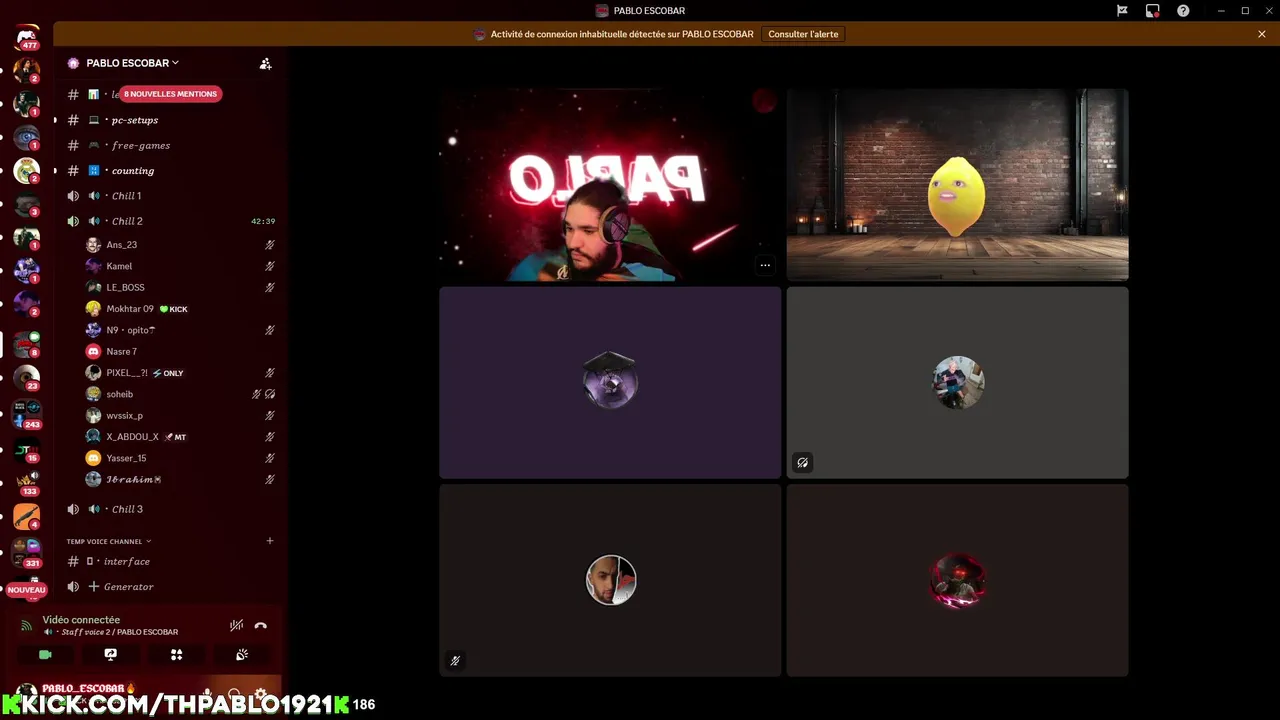The height and width of the screenshot is (720, 1280).
Task: Open the server with 243 badge
Action: (27, 412)
